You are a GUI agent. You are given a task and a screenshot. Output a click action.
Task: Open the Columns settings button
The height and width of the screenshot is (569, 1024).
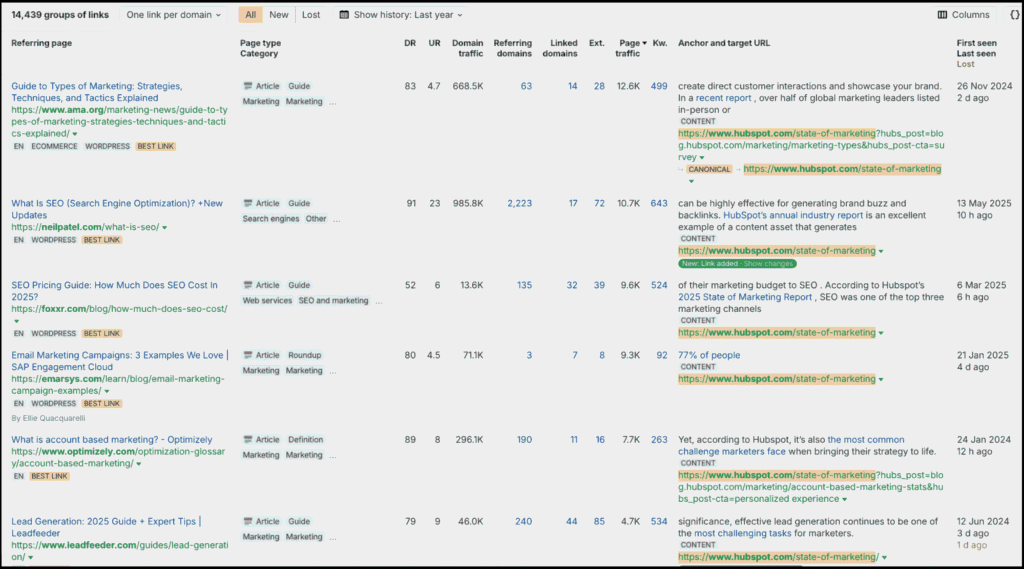coord(963,14)
